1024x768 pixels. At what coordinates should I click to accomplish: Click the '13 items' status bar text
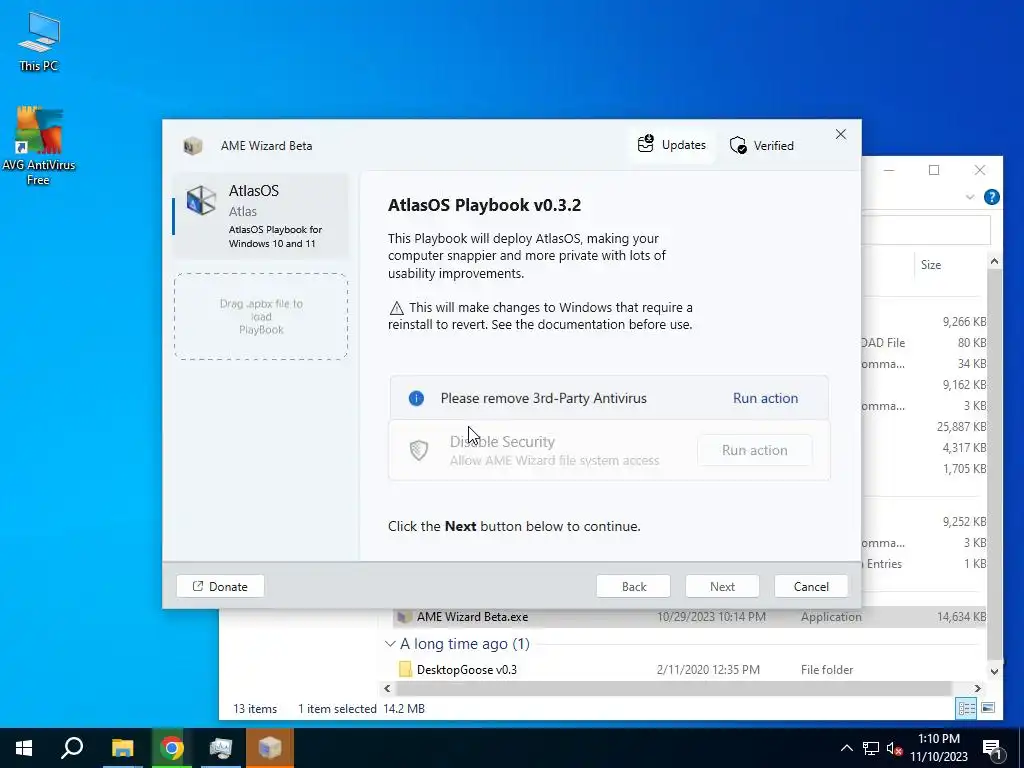click(255, 709)
